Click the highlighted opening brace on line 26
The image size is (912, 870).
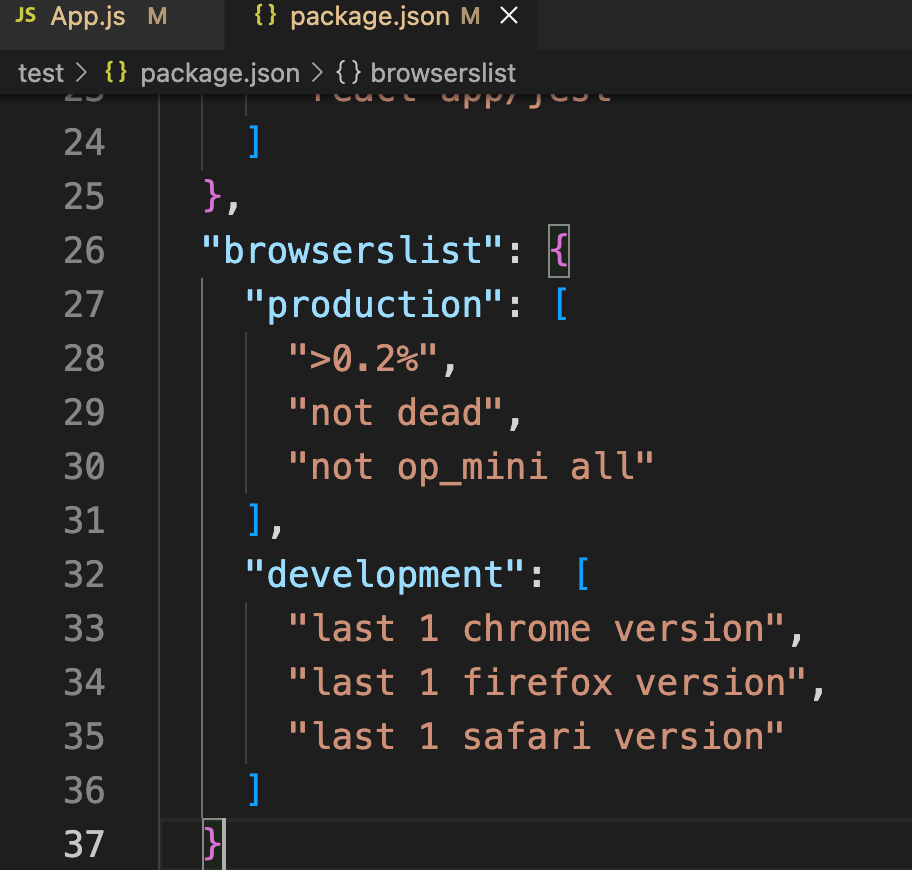(557, 251)
